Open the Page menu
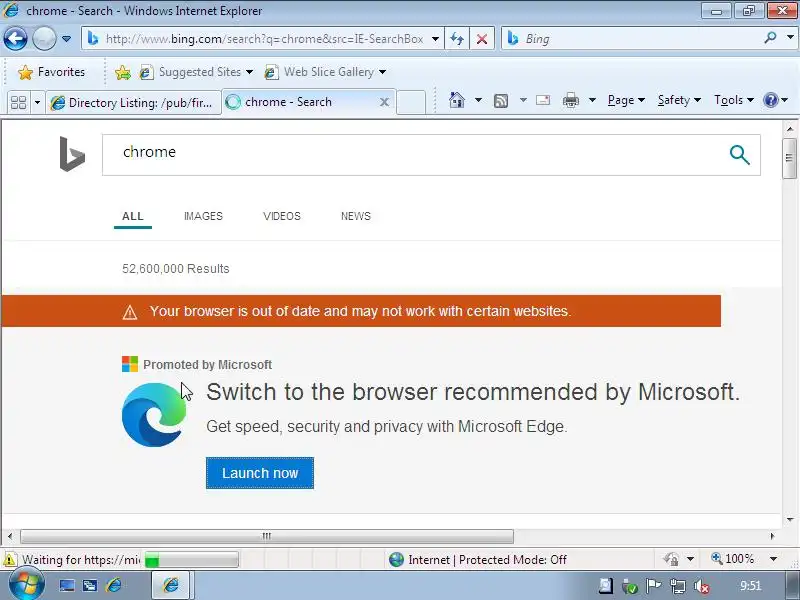The height and width of the screenshot is (600, 800). coord(626,100)
